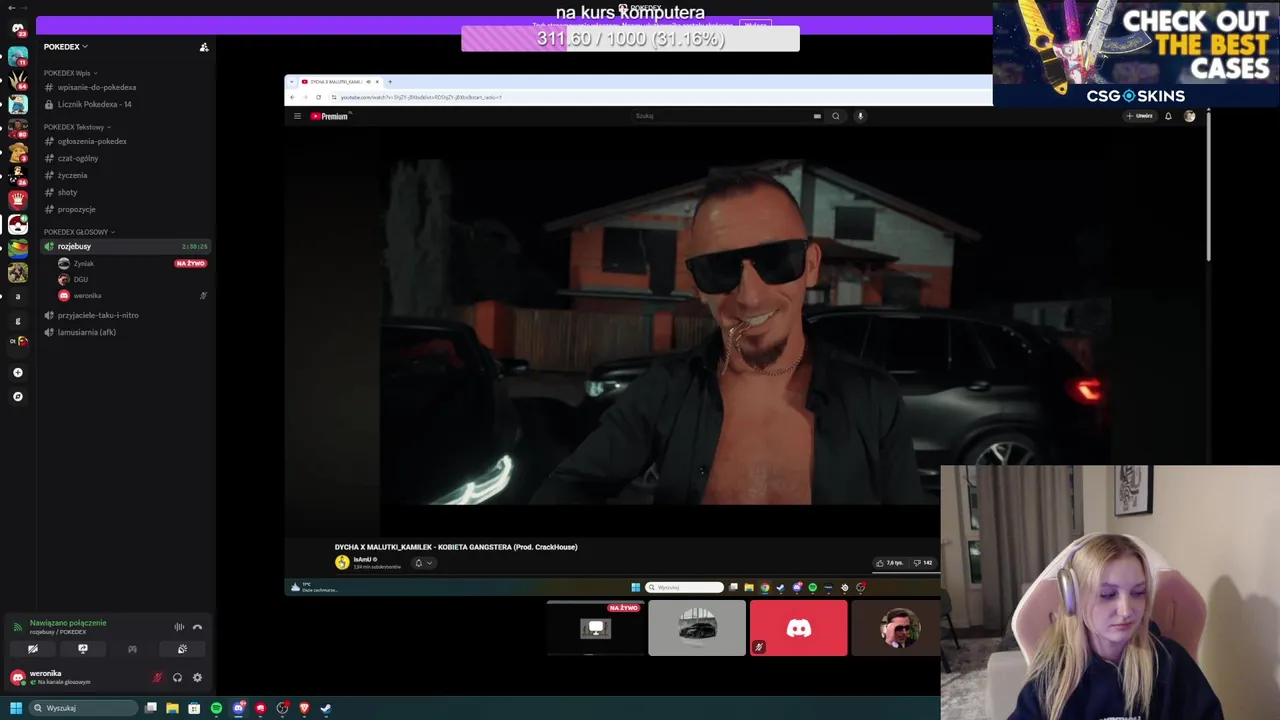Expand POKEDEX server dropdown menu
Screen dimensions: 1280x720
(66, 47)
